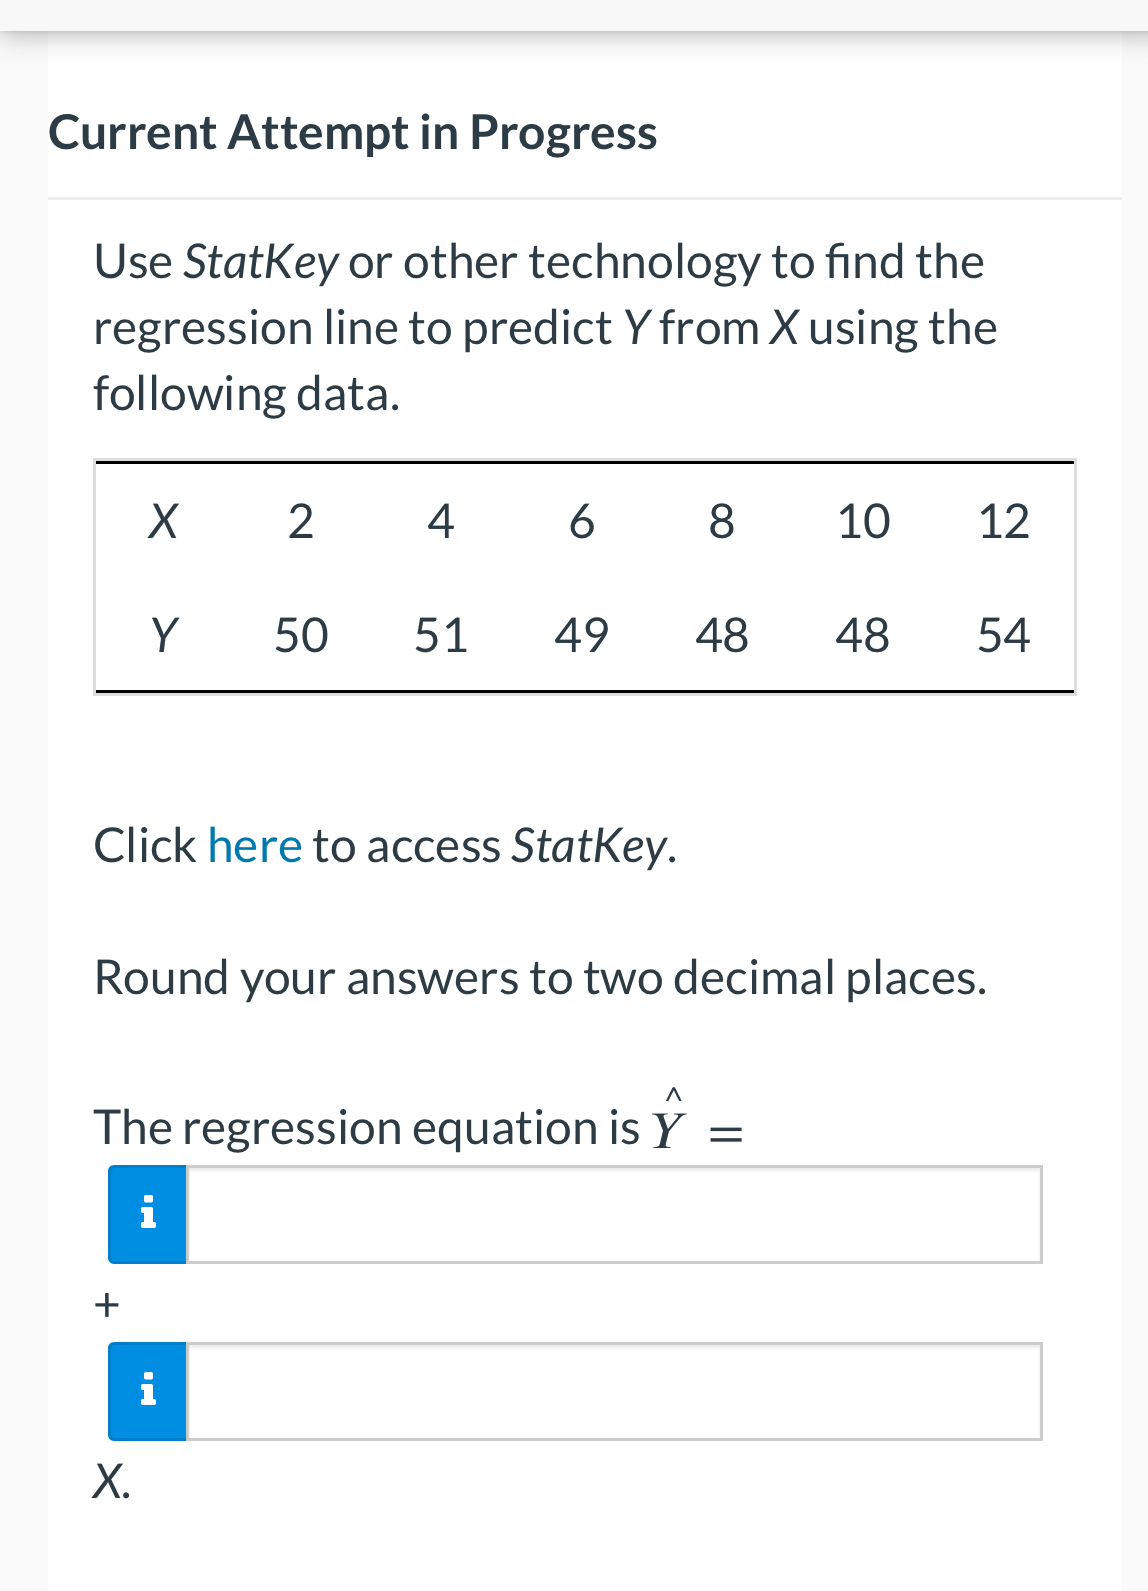1148x1591 pixels.
Task: Click the X label after the second answer box
Action: [110, 1483]
